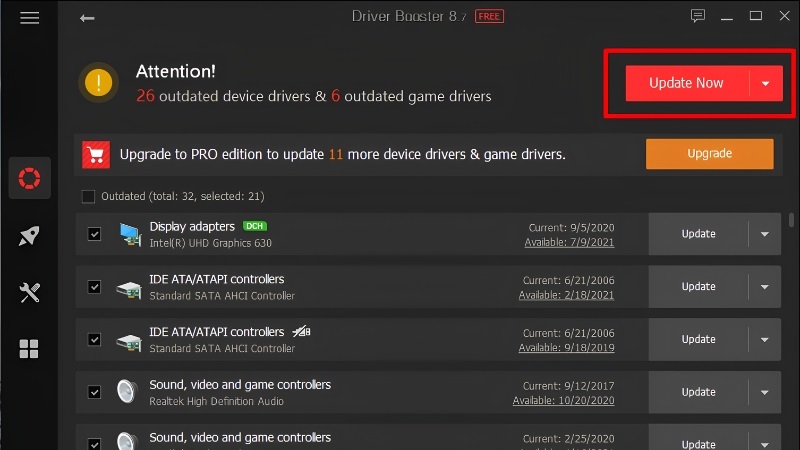Click the DCH badge on Display adapters
Viewport: 800px width, 450px height.
coord(255,226)
